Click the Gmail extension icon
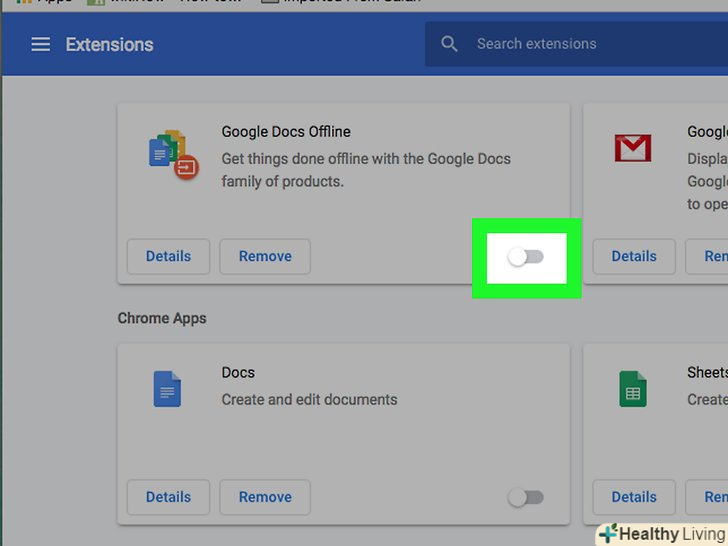Screen dimensions: 728x546 [633, 148]
